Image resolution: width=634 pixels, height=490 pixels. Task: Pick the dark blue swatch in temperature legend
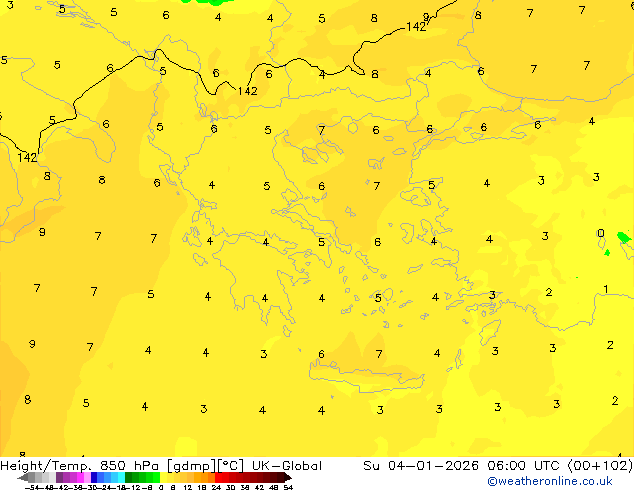[94, 478]
